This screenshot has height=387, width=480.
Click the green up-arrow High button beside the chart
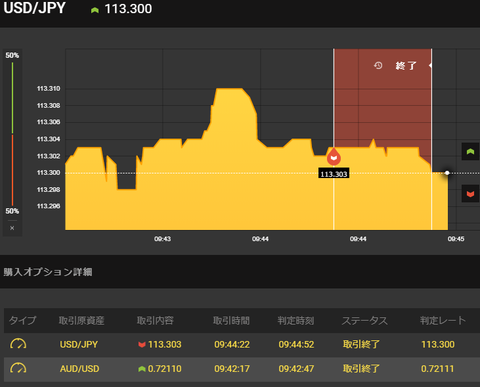470,152
